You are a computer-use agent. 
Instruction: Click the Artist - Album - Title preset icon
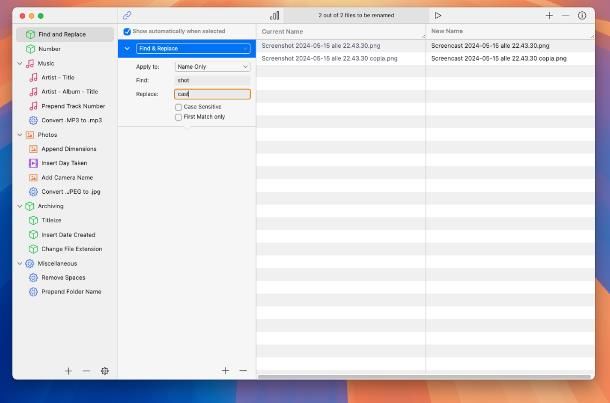tap(33, 92)
